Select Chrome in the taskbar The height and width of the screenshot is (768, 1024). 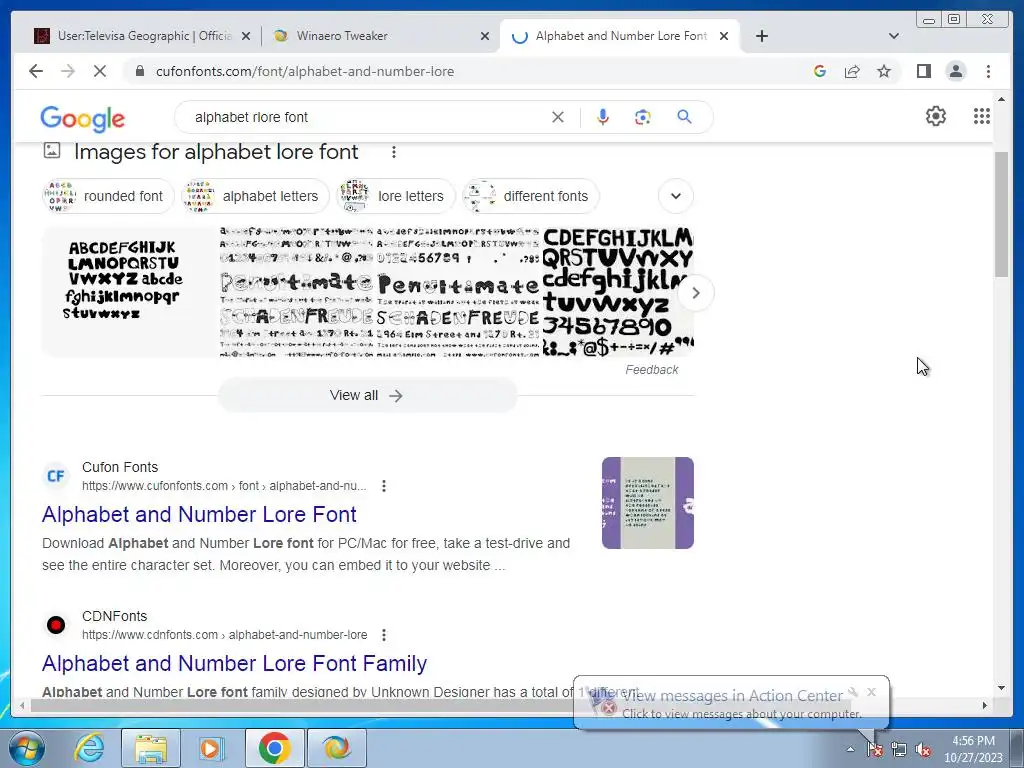pyautogui.click(x=274, y=748)
